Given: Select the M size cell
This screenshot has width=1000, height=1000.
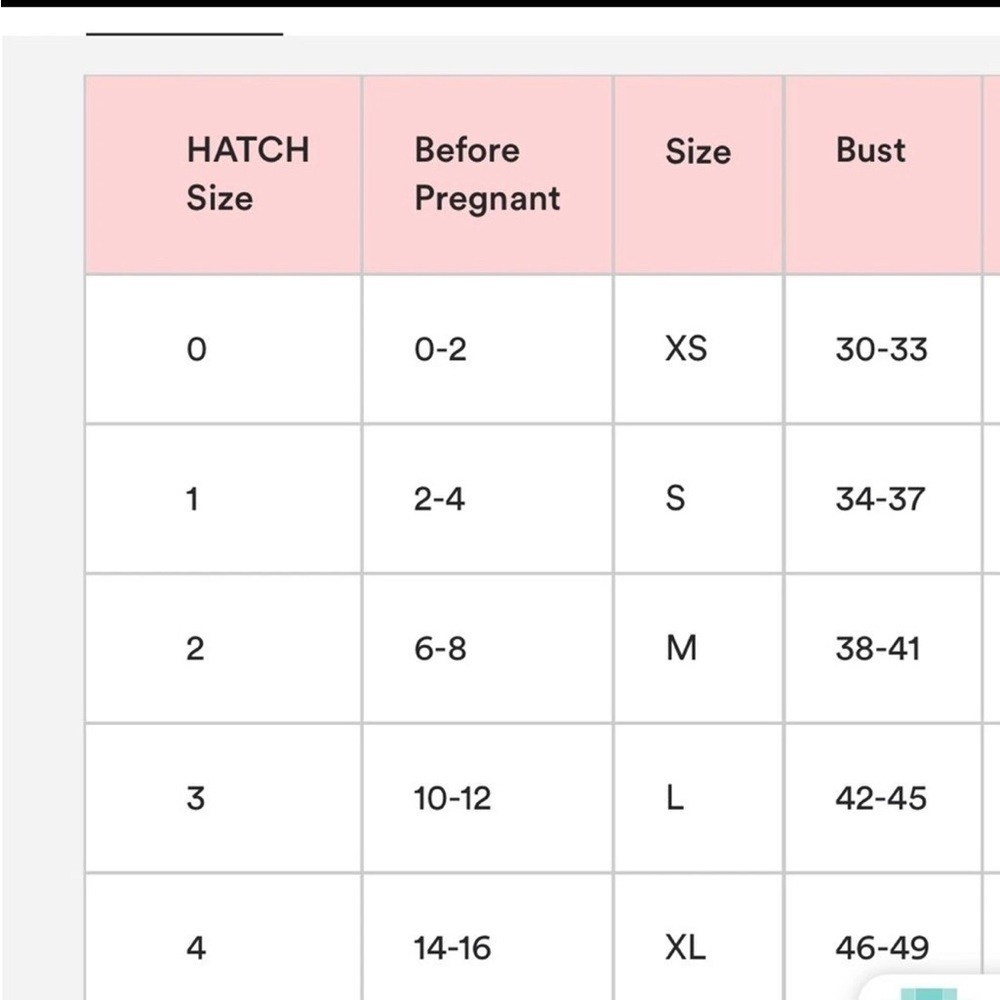Looking at the screenshot, I should point(698,649).
